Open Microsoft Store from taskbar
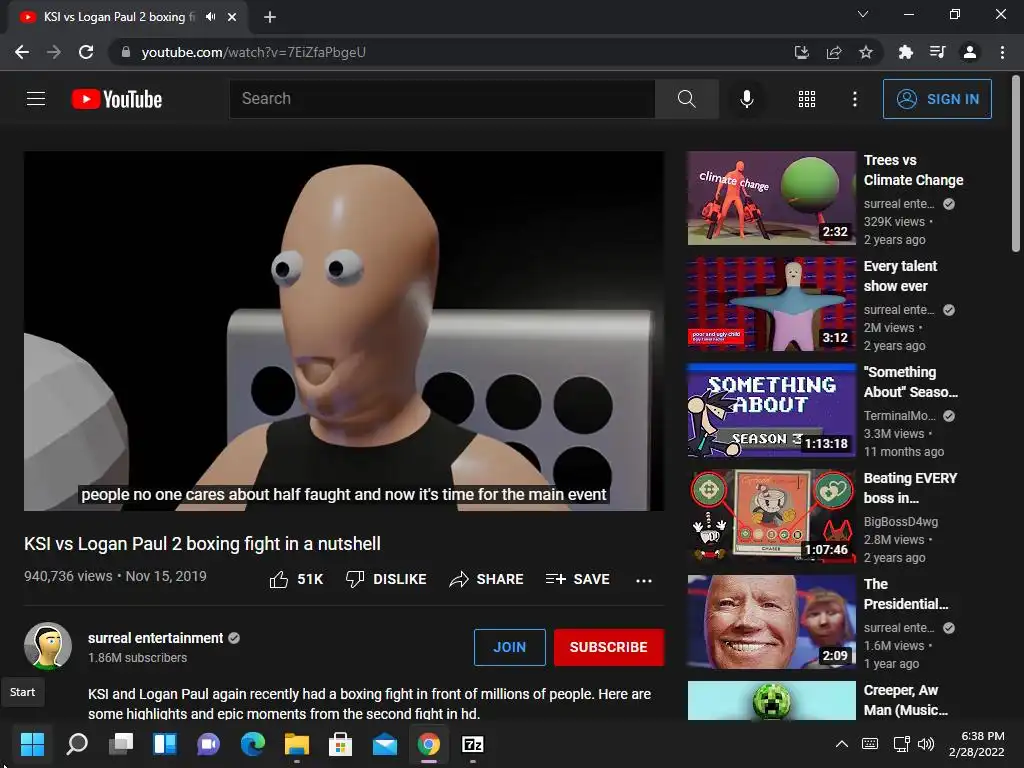This screenshot has width=1024, height=768. [340, 744]
